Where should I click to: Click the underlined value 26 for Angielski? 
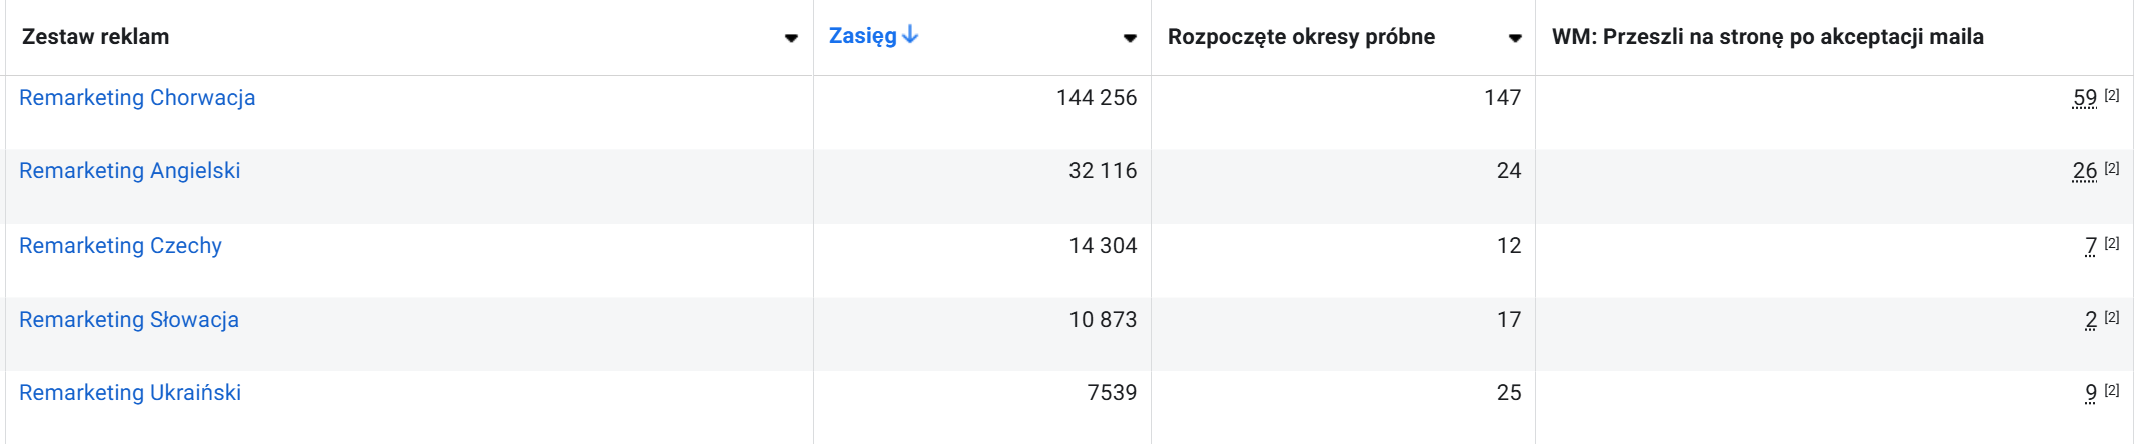[x=2084, y=171]
